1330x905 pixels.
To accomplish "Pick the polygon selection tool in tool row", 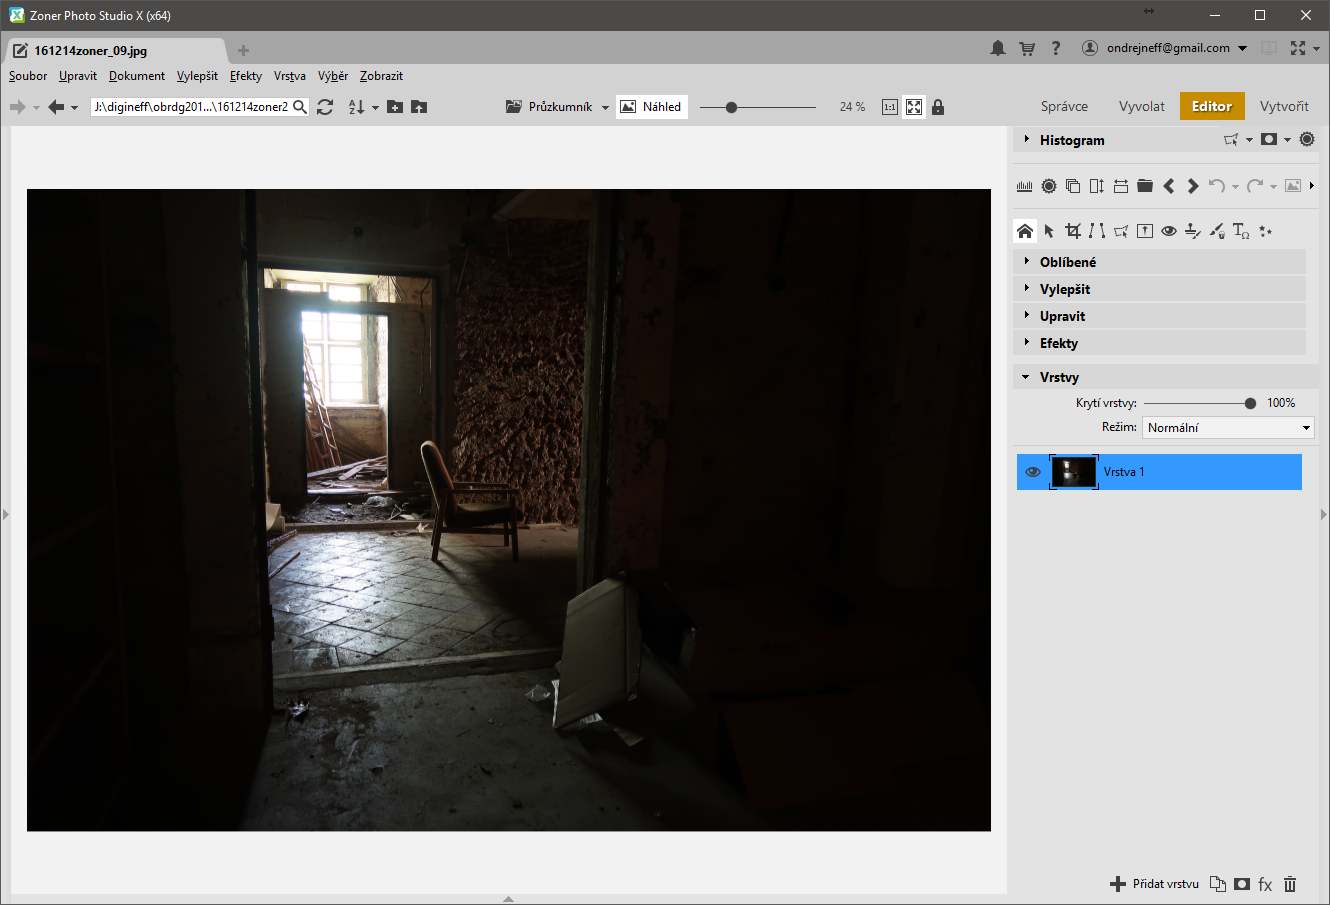I will point(1121,231).
